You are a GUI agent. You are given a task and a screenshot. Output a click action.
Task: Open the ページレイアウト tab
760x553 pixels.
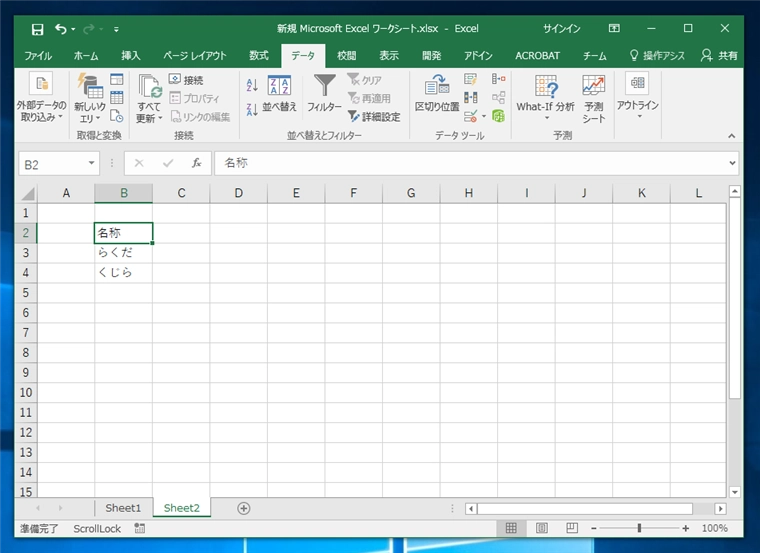[x=195, y=56]
